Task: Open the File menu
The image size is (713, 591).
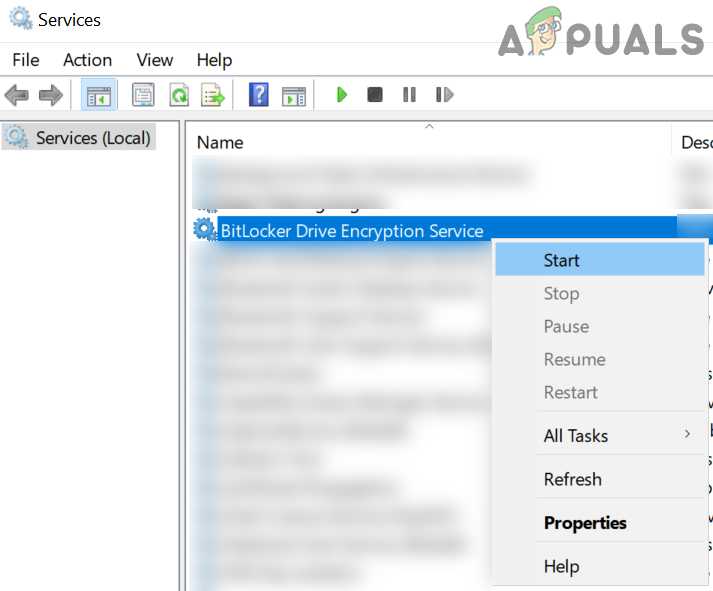Action: pyautogui.click(x=26, y=60)
